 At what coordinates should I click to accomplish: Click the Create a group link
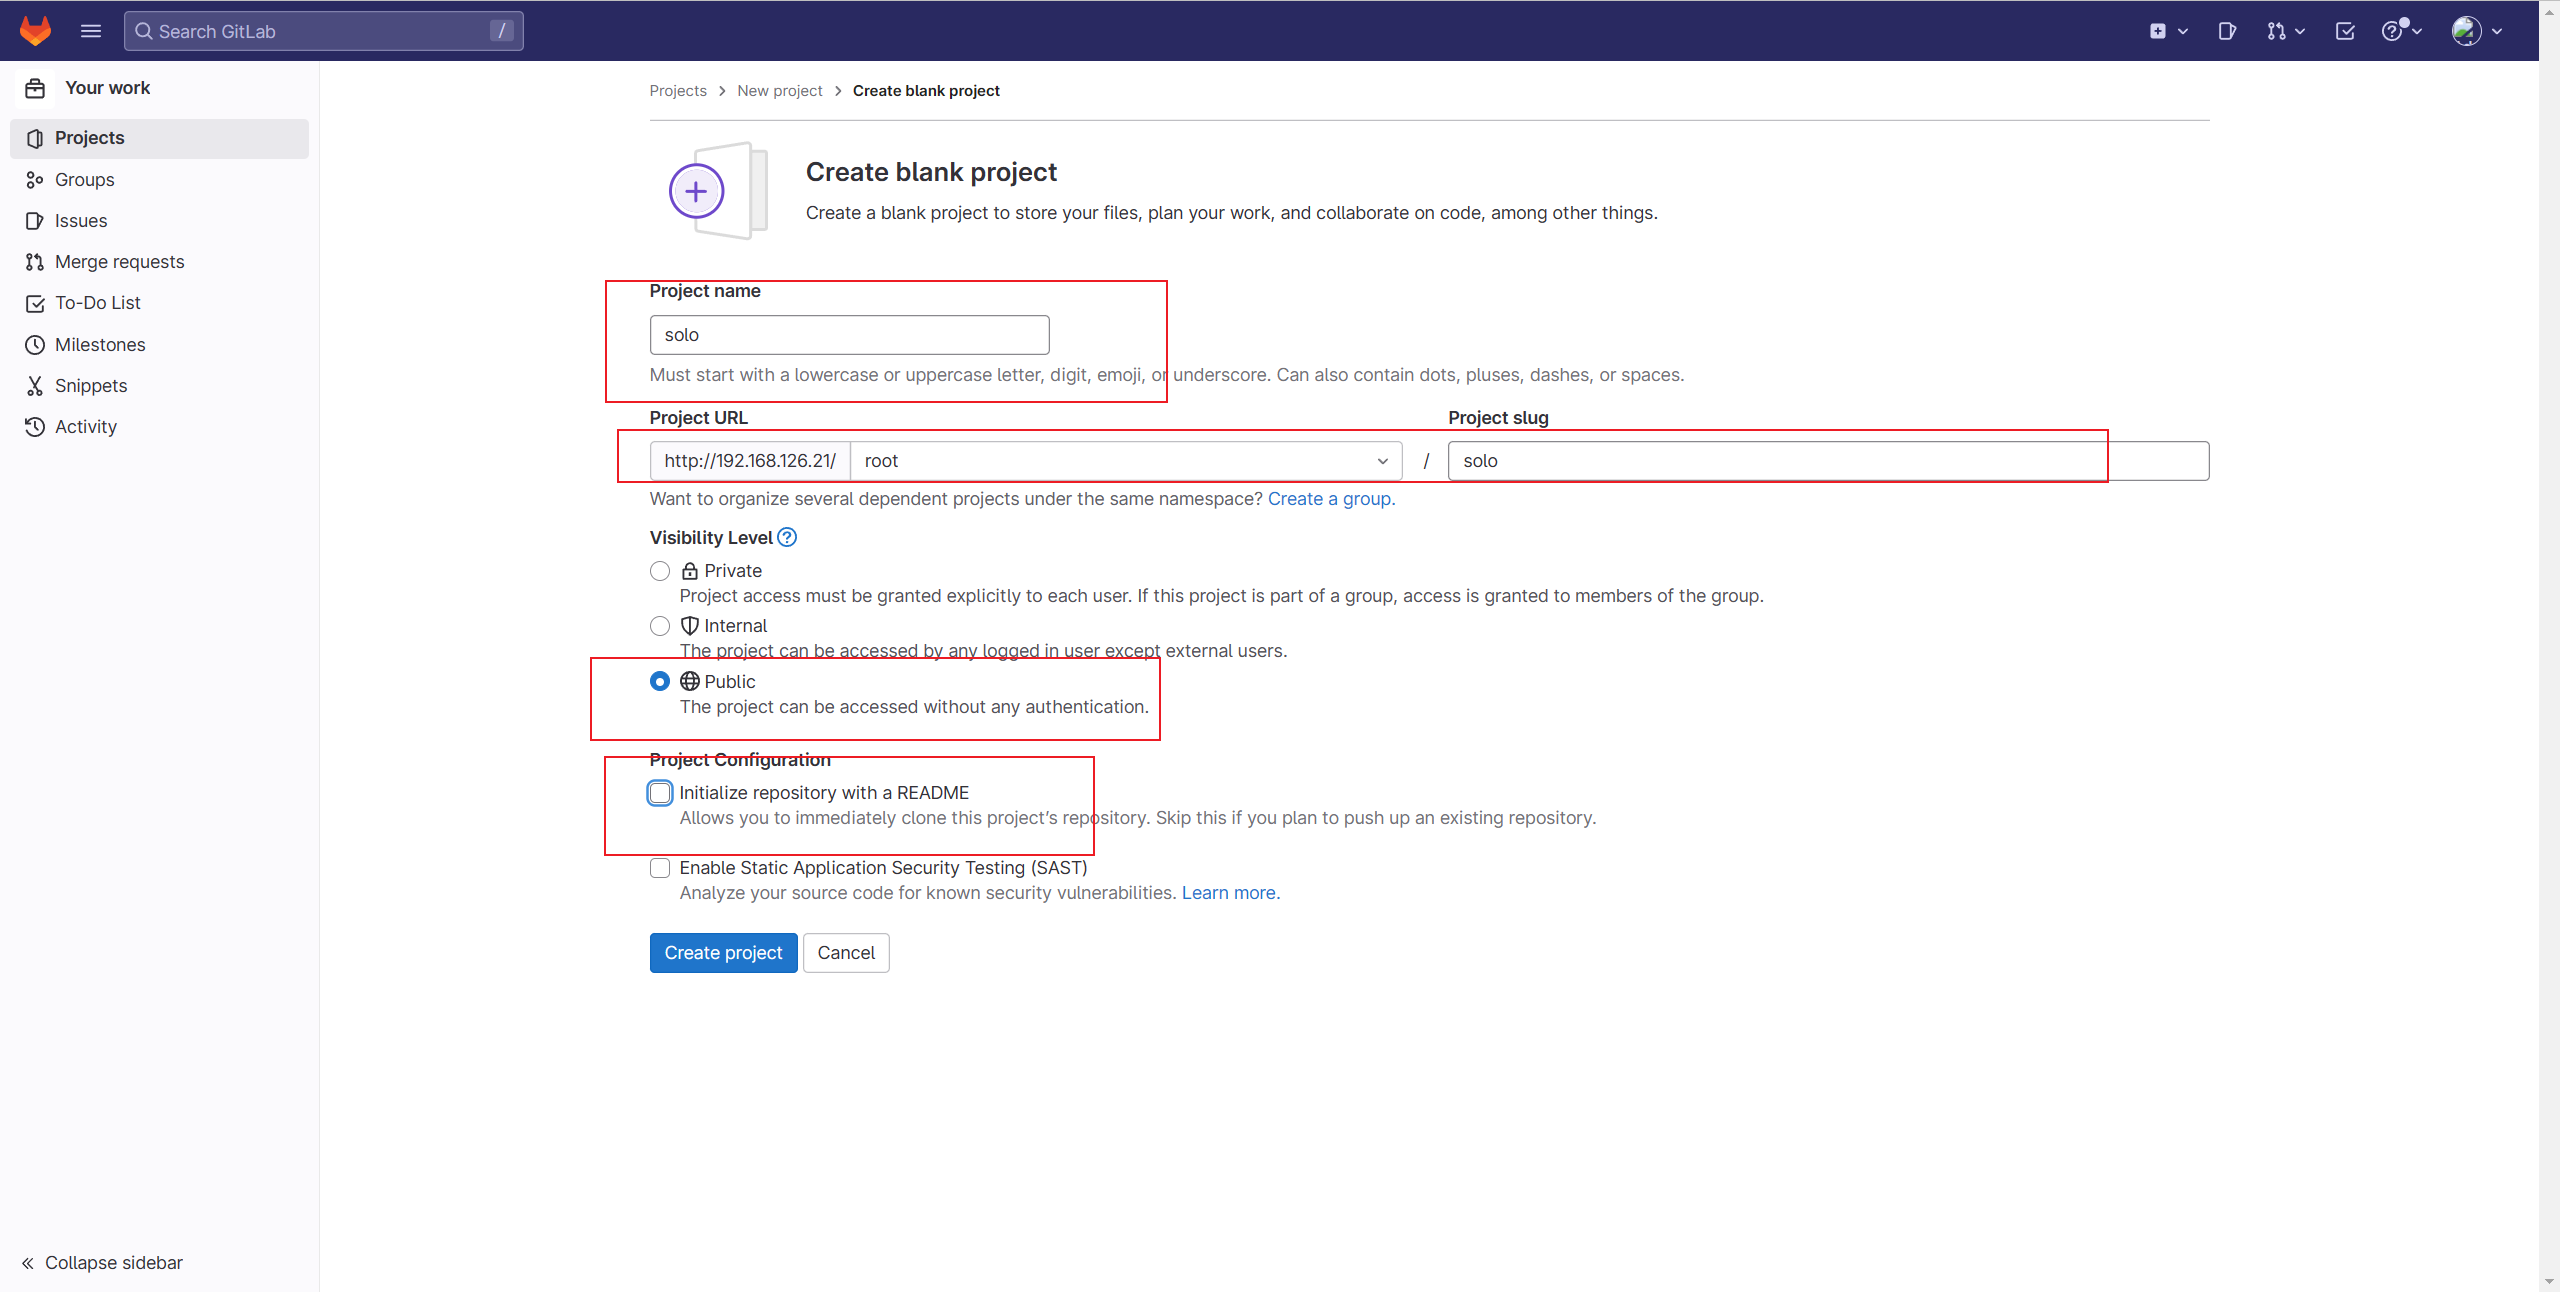click(1329, 498)
